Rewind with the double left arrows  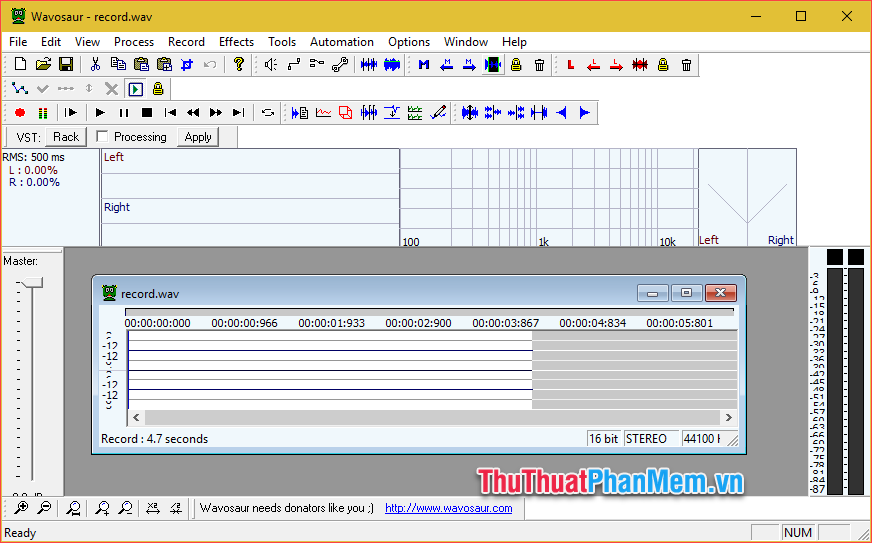point(193,113)
